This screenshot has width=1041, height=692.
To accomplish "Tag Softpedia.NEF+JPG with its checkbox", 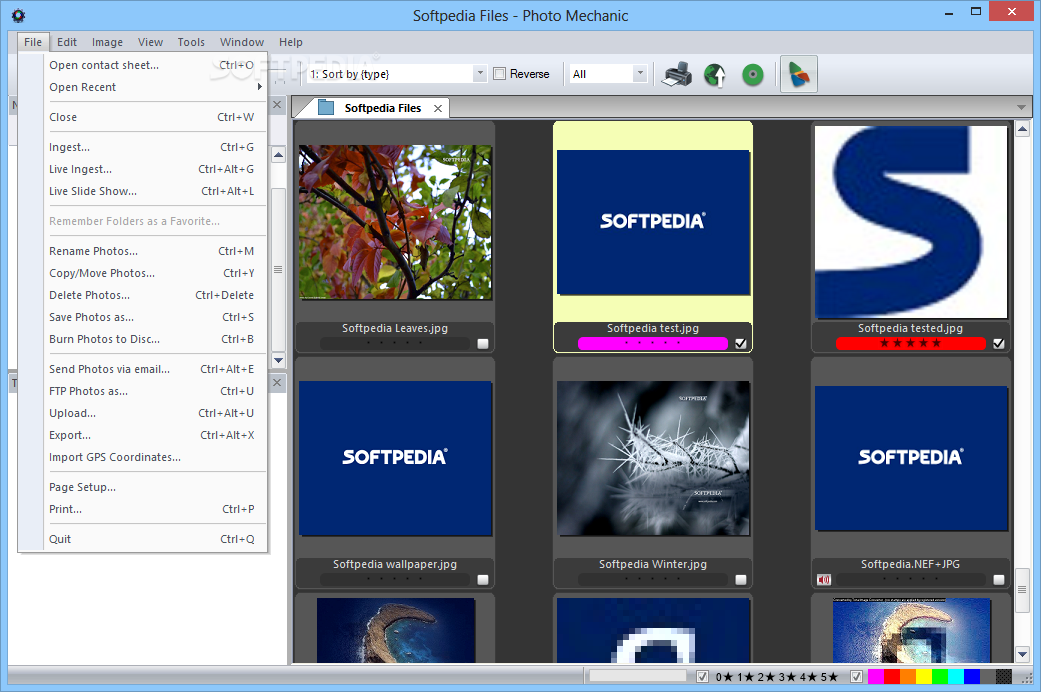I will click(999, 580).
